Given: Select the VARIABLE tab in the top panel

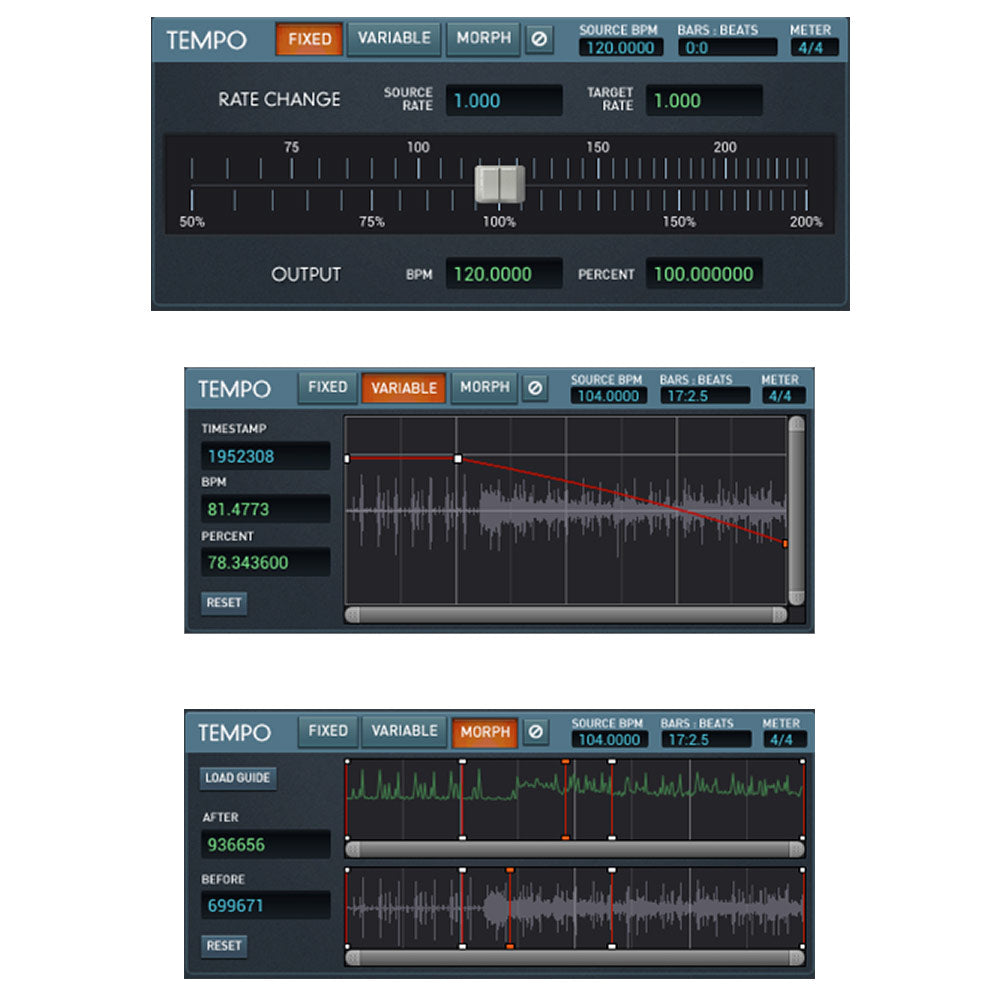Looking at the screenshot, I should pos(394,39).
